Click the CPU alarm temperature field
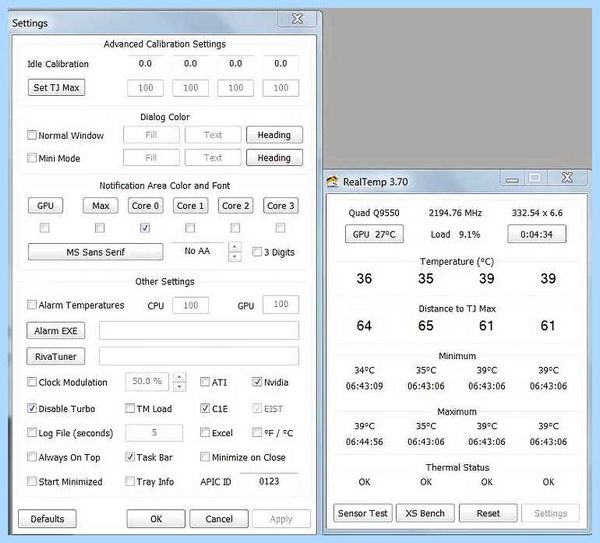600x543 pixels. 191,305
